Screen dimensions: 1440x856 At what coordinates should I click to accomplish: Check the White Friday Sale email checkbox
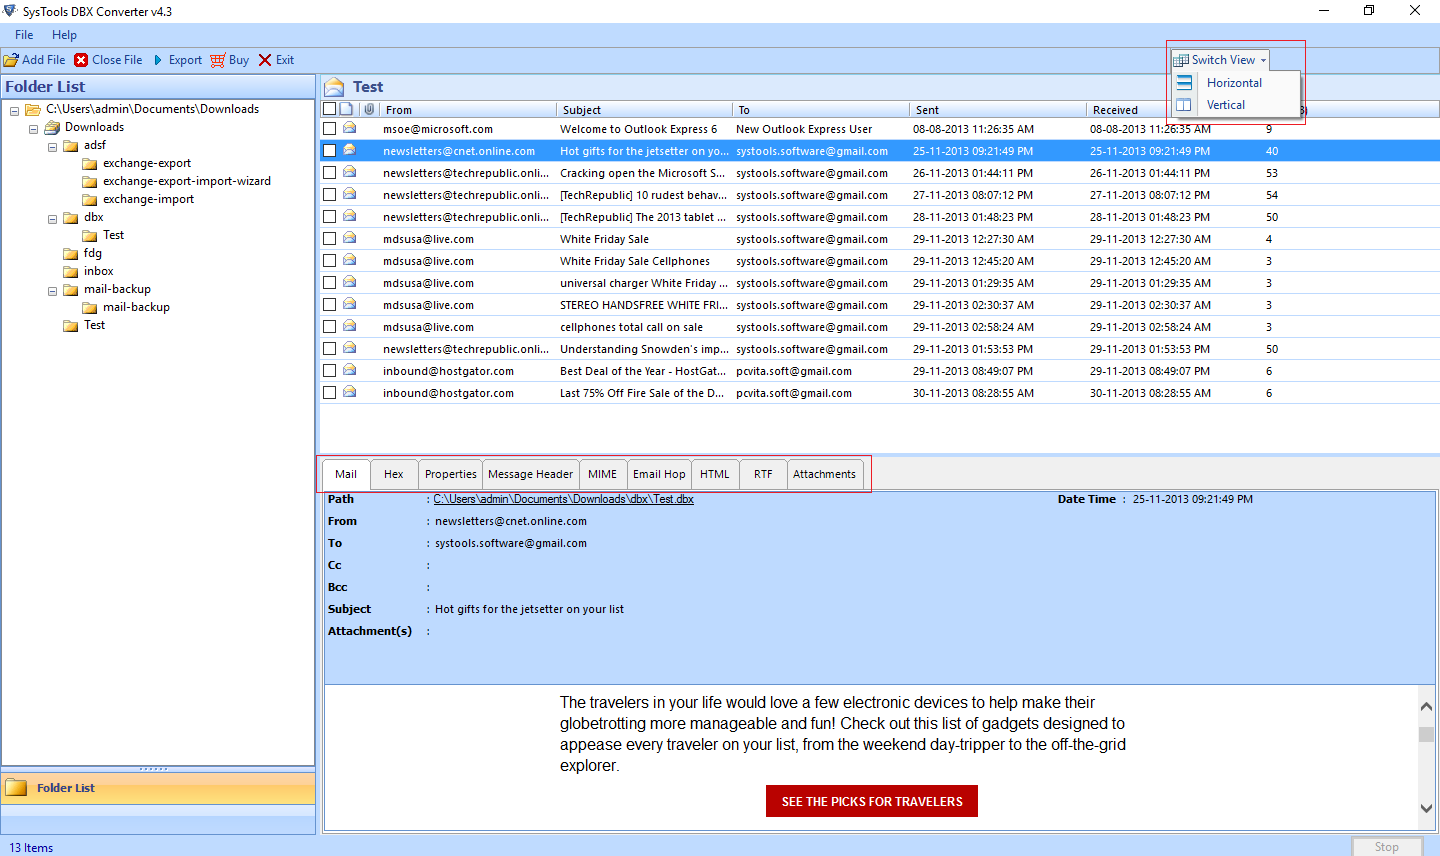(329, 239)
